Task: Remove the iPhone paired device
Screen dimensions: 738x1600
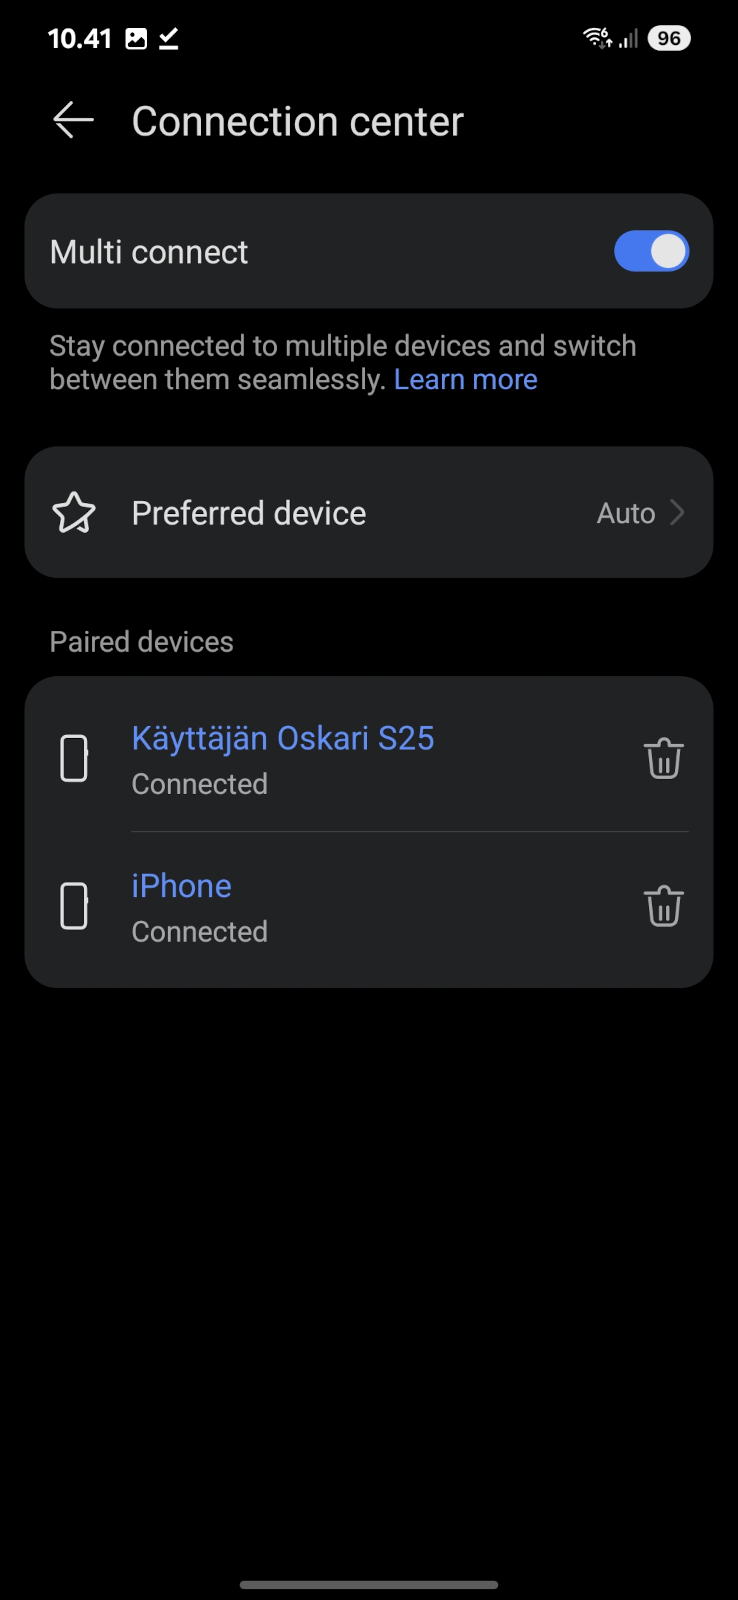Action: click(663, 907)
